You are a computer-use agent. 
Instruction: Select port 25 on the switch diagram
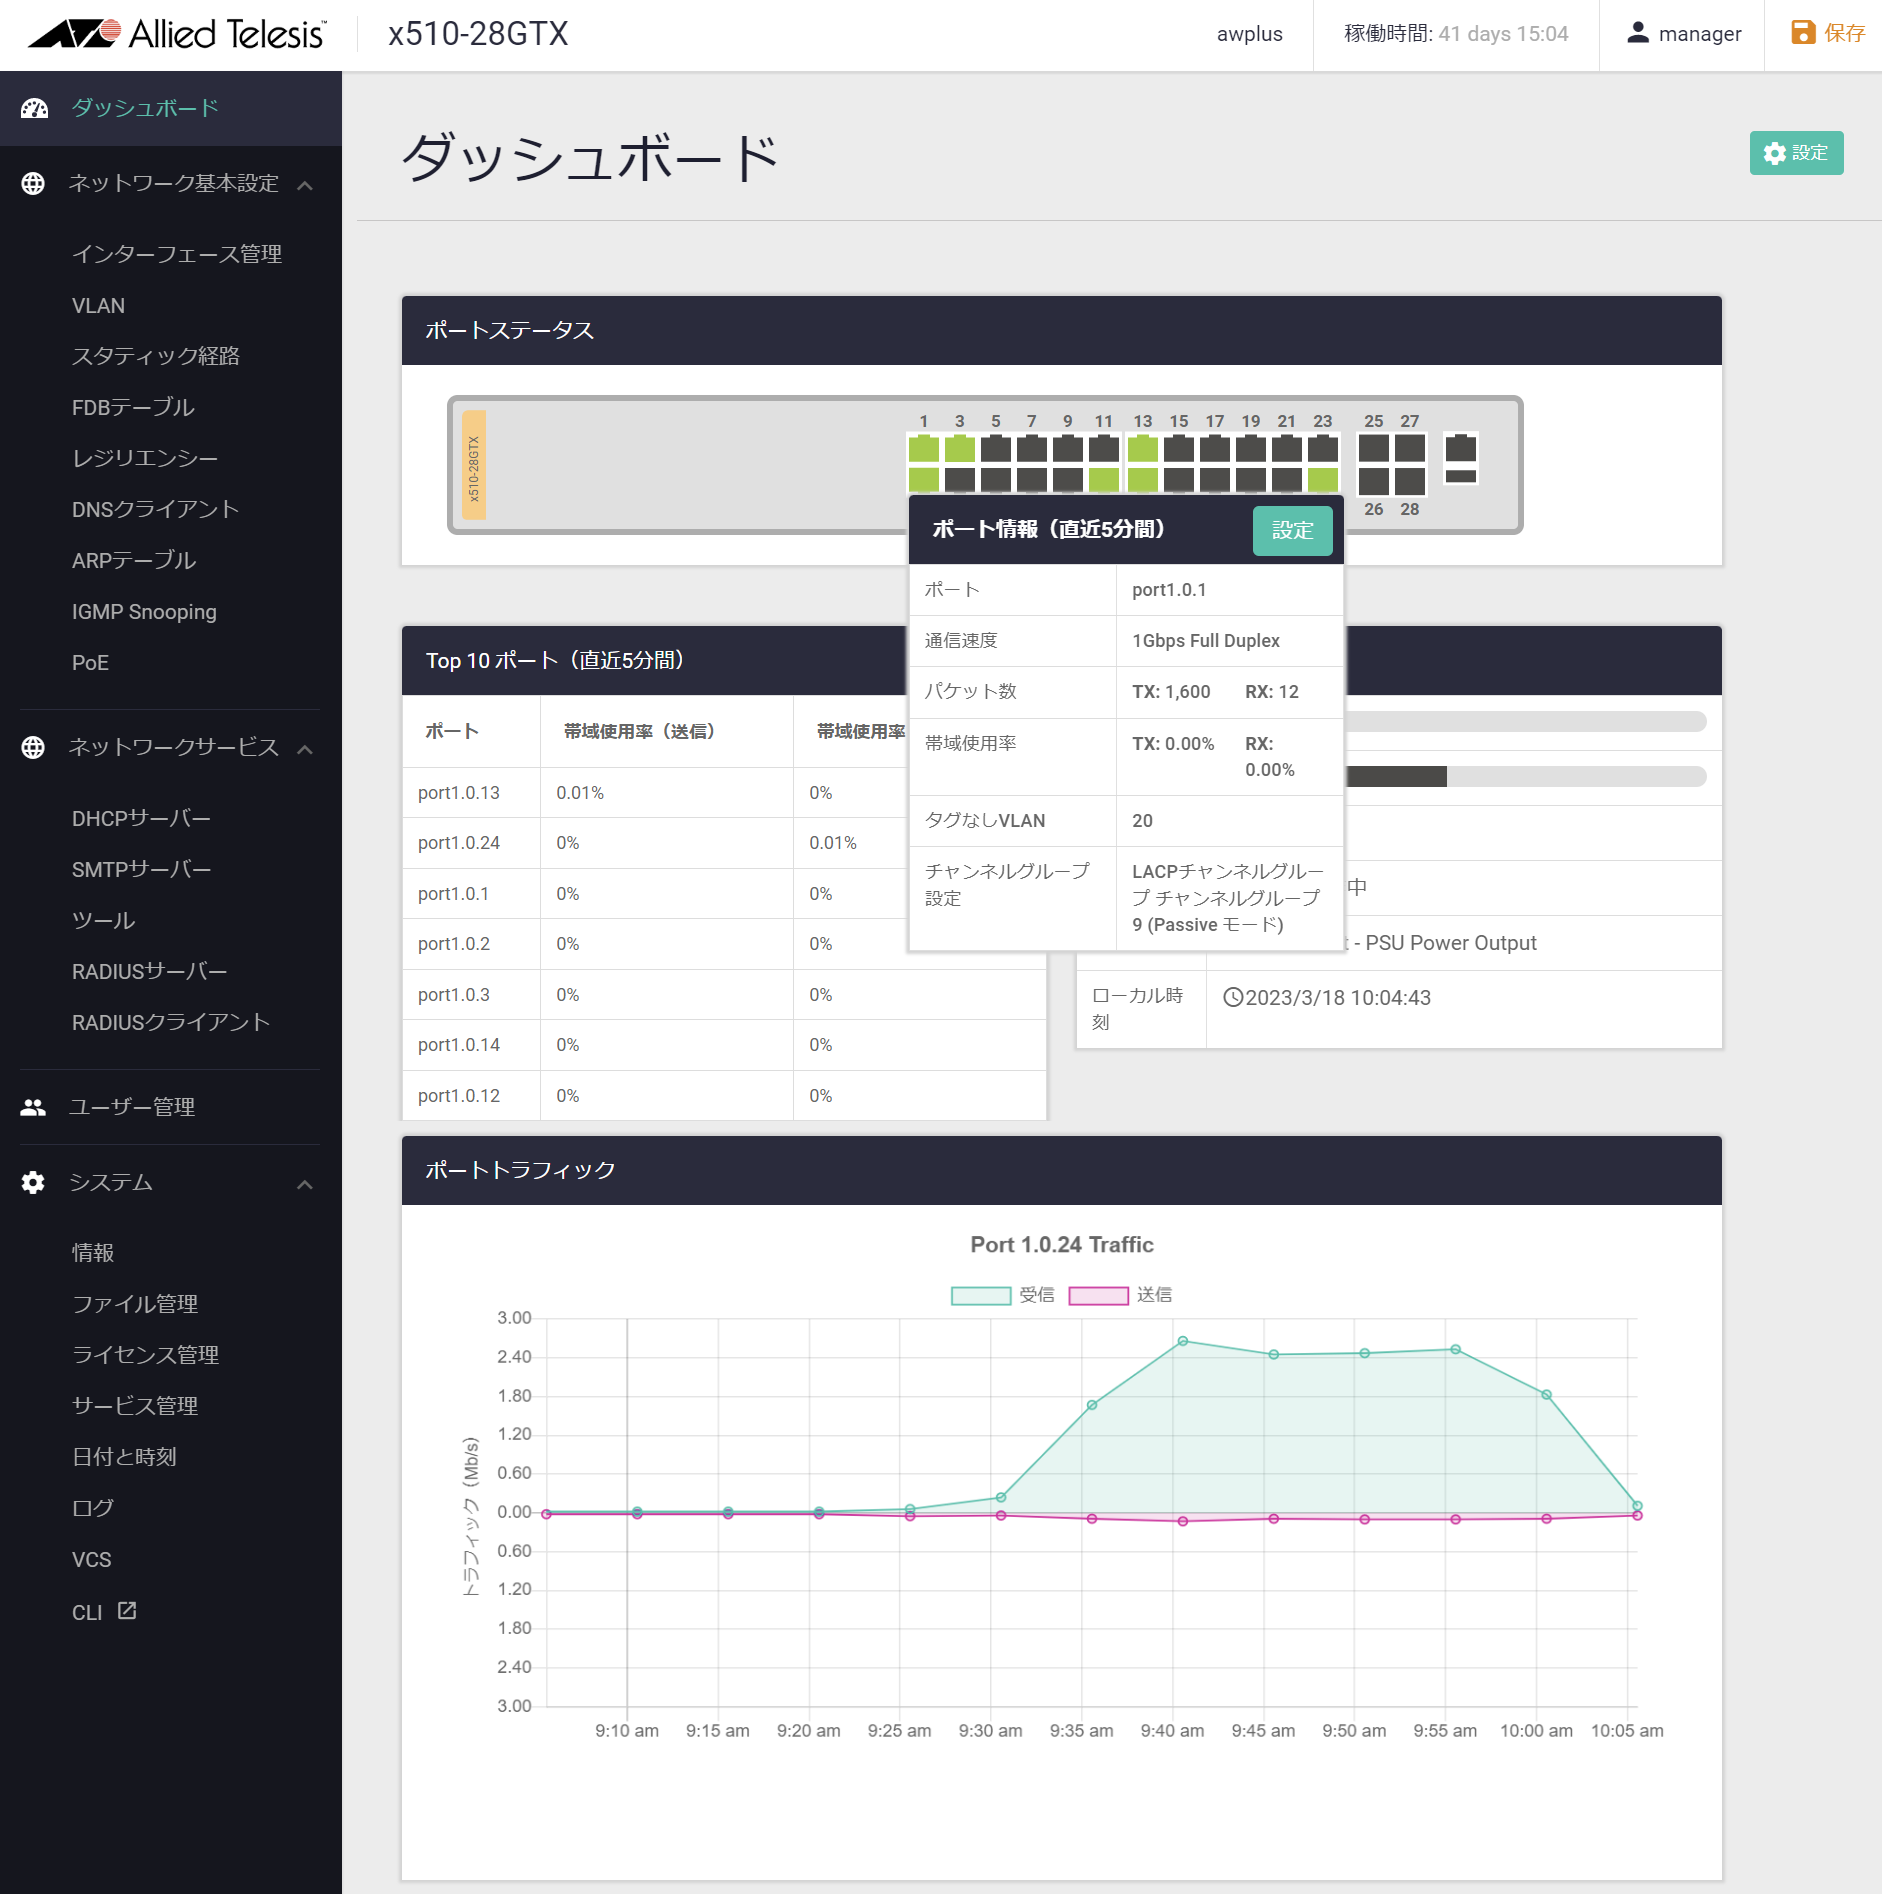pyautogui.click(x=1373, y=448)
